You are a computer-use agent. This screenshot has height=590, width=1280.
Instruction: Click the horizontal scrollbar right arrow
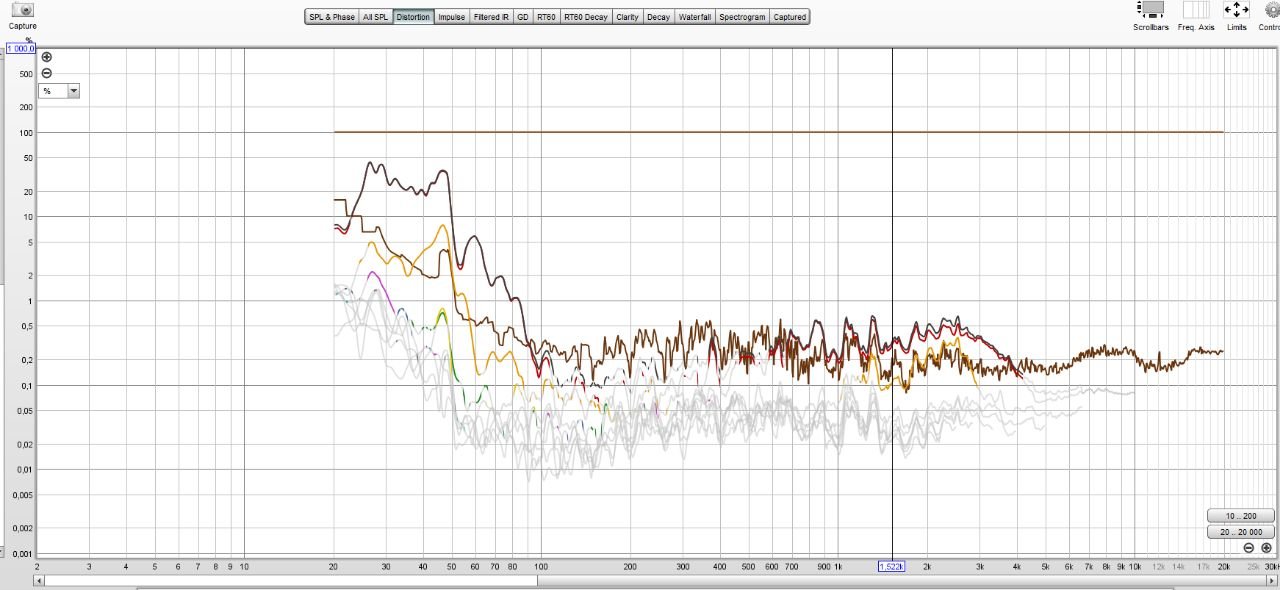[x=1273, y=580]
